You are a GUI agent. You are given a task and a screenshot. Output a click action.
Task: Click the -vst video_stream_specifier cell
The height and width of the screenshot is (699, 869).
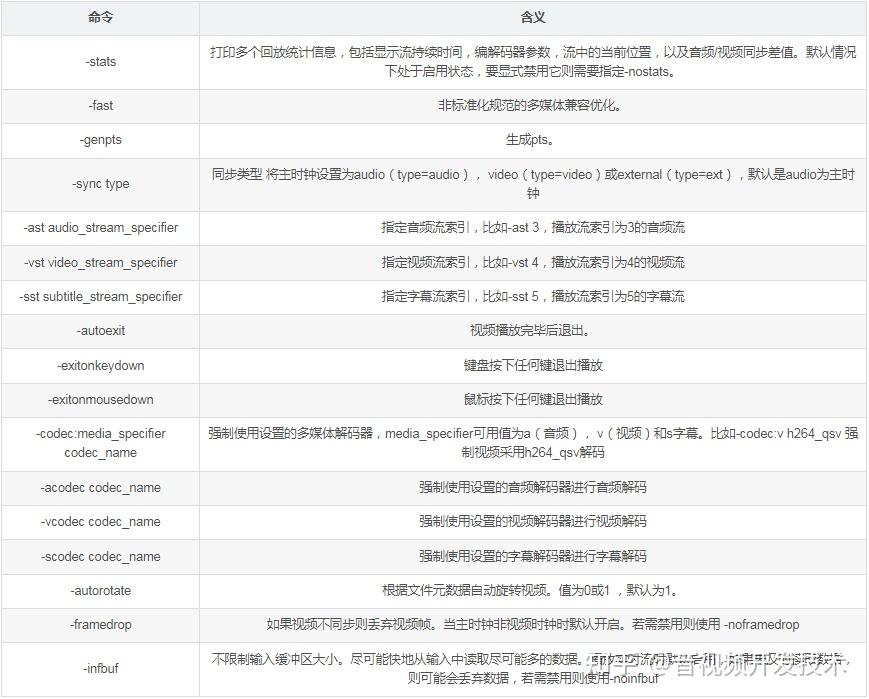coord(100,263)
